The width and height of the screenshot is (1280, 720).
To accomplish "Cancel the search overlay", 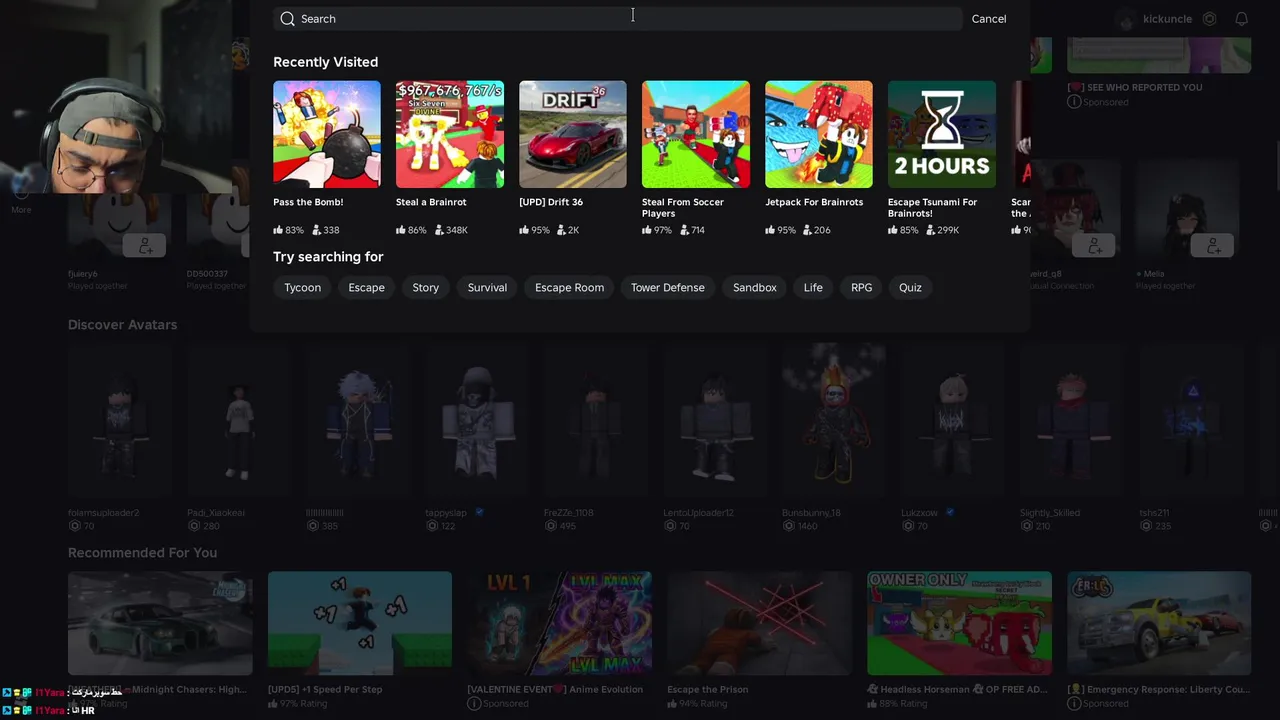I will coord(989,19).
